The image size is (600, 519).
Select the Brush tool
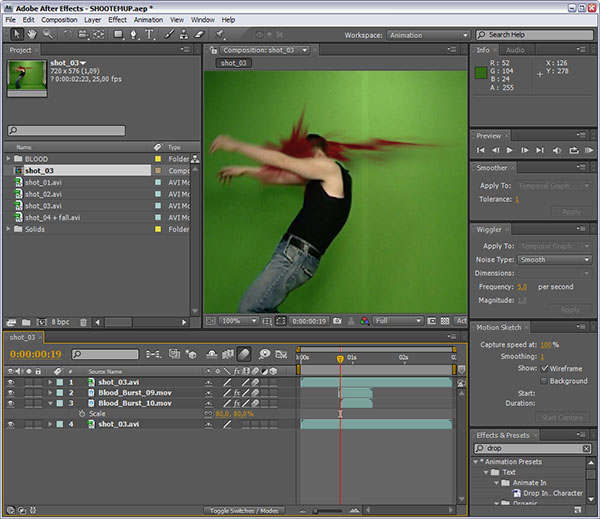[167, 34]
